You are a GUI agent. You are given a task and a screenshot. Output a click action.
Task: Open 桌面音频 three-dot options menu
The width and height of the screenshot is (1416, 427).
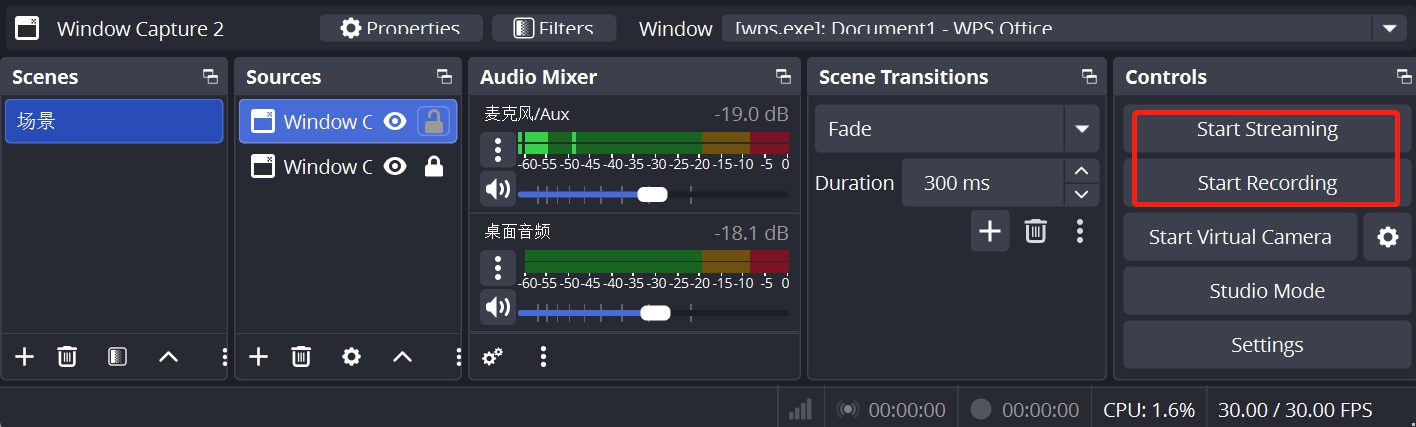[497, 267]
